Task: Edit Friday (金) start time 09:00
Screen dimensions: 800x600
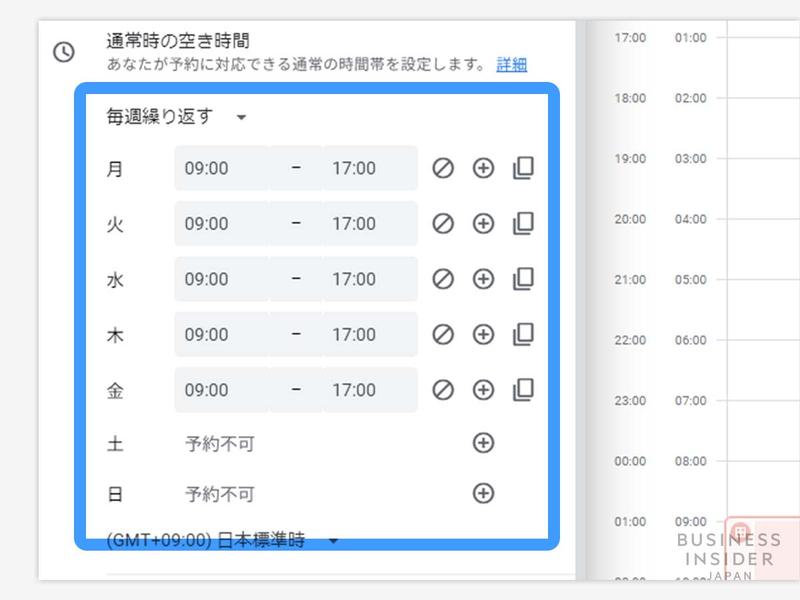Action: [x=221, y=390]
